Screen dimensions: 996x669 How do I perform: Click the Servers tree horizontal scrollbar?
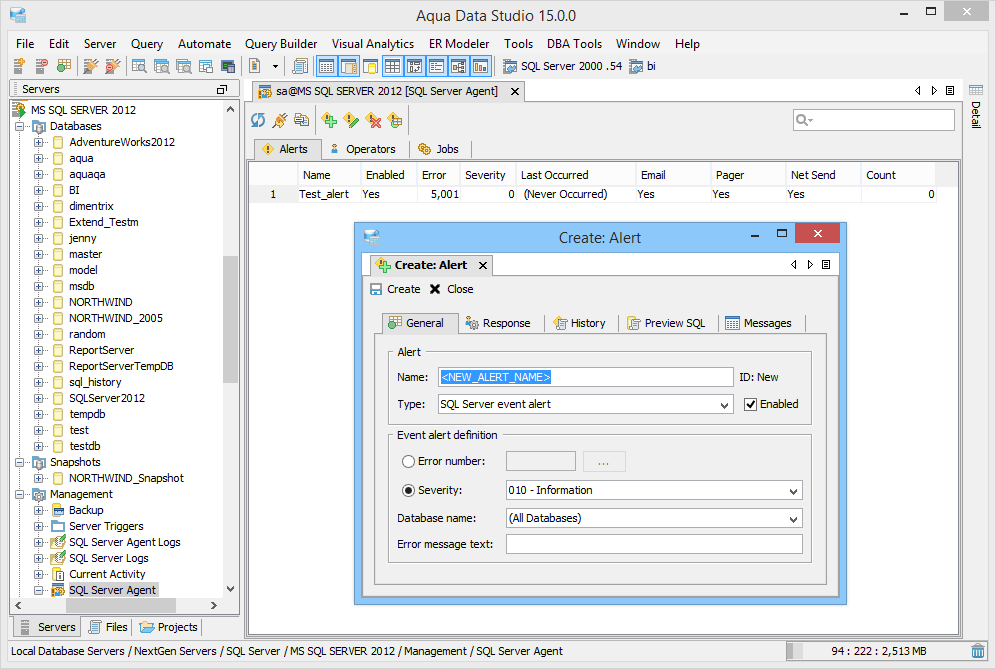point(121,605)
